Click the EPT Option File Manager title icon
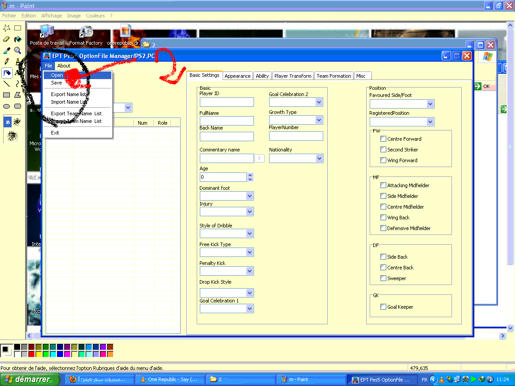The height and width of the screenshot is (386, 515). click(x=47, y=56)
